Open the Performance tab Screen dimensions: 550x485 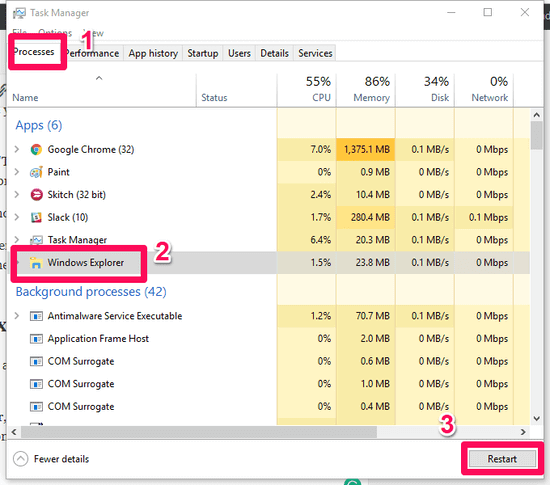click(93, 53)
